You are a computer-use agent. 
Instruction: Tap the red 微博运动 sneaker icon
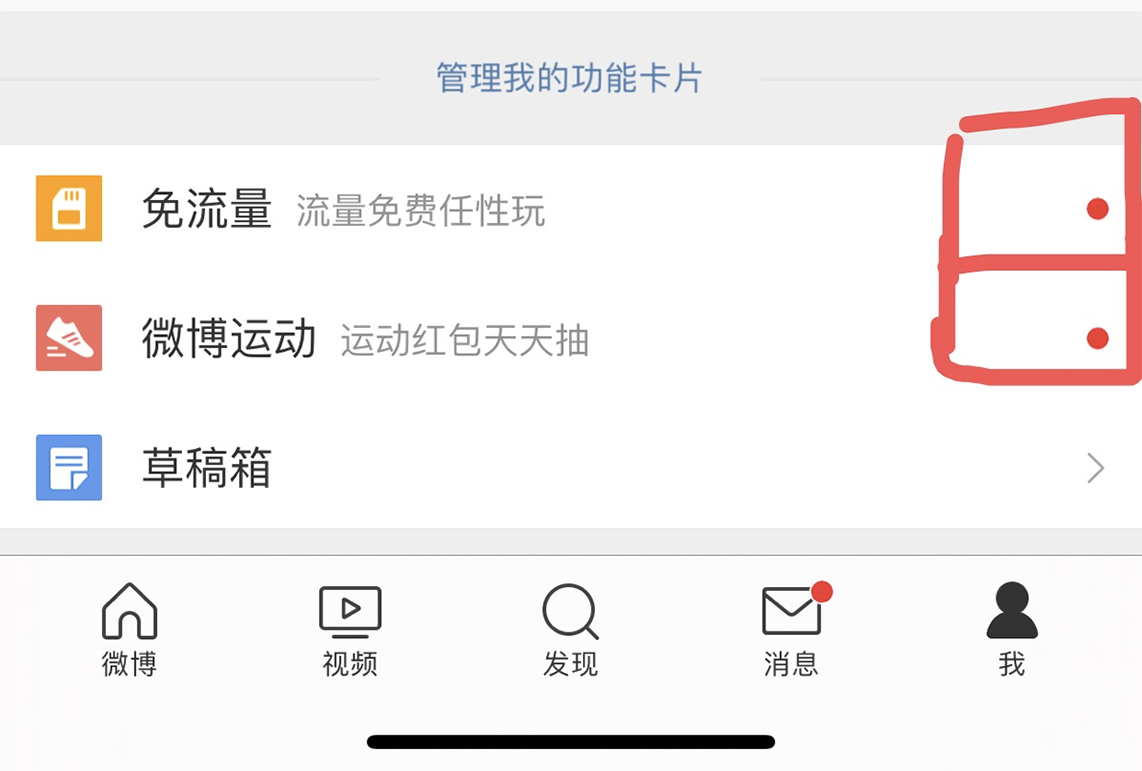click(69, 338)
